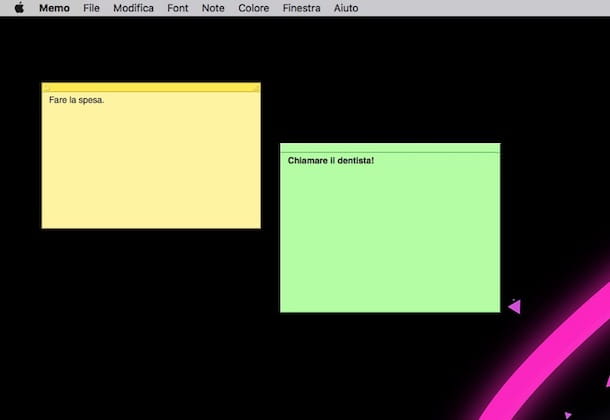
Task: Open the Modifica menu
Action: 133,8
